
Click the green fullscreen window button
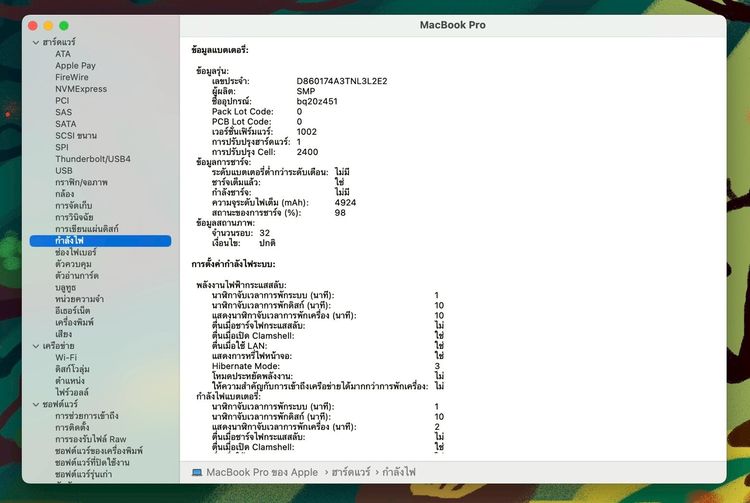64,26
